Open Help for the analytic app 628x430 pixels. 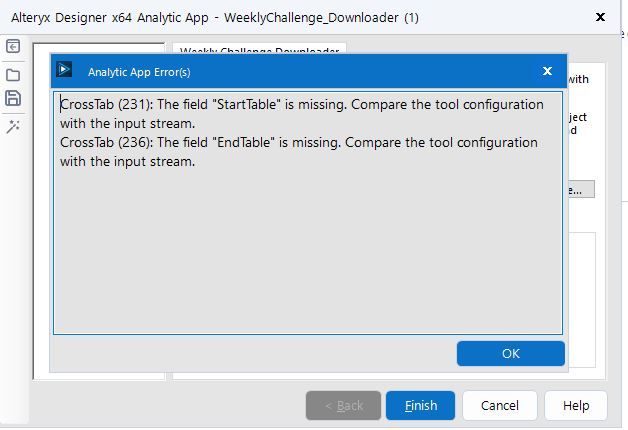(576, 405)
